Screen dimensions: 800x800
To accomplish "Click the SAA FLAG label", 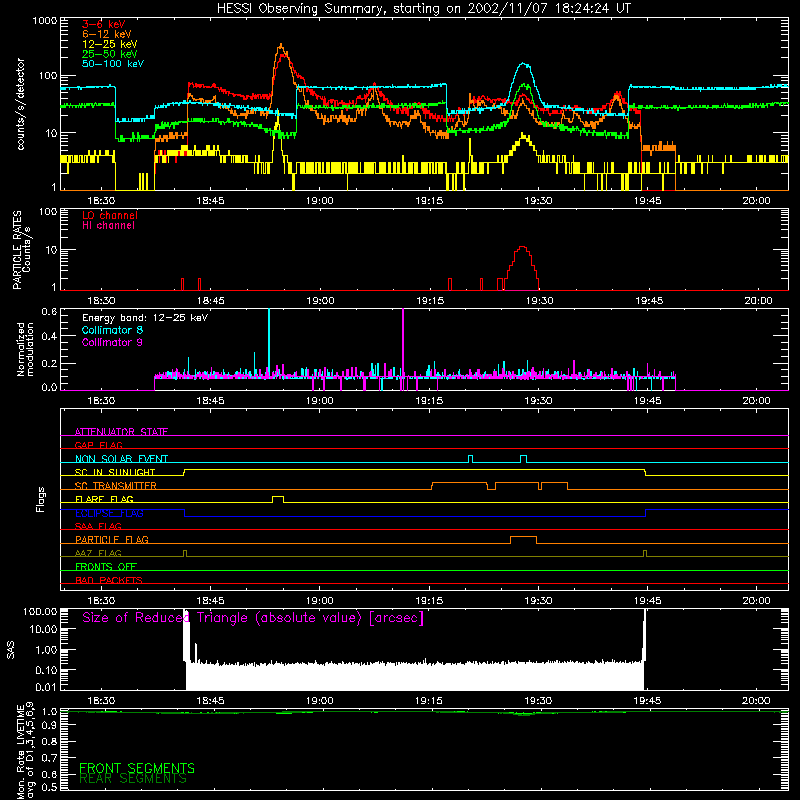I will point(98,526).
